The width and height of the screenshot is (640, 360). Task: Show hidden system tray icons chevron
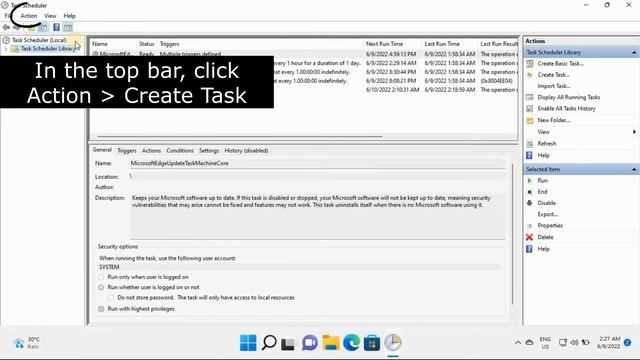click(x=518, y=343)
